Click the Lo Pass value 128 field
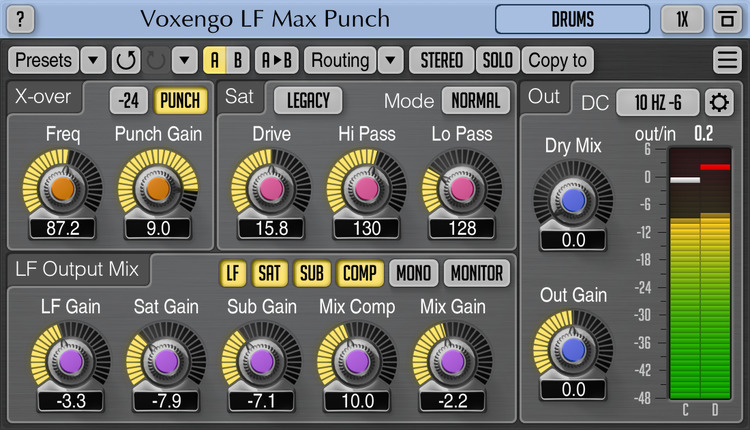 pos(462,229)
